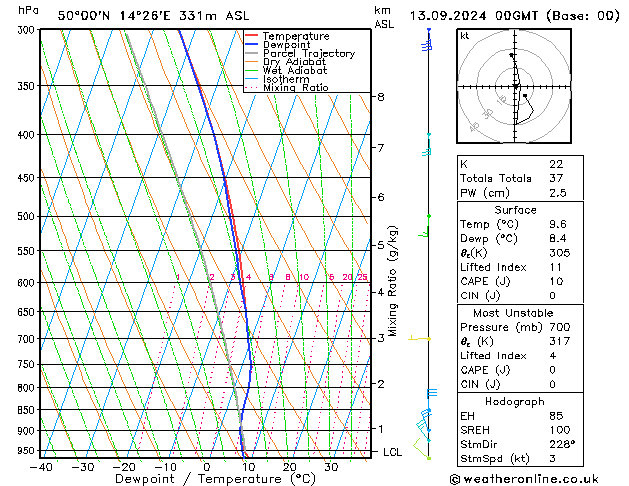Click the 'EH' value 85
The width and height of the screenshot is (629, 486).
pyautogui.click(x=556, y=416)
